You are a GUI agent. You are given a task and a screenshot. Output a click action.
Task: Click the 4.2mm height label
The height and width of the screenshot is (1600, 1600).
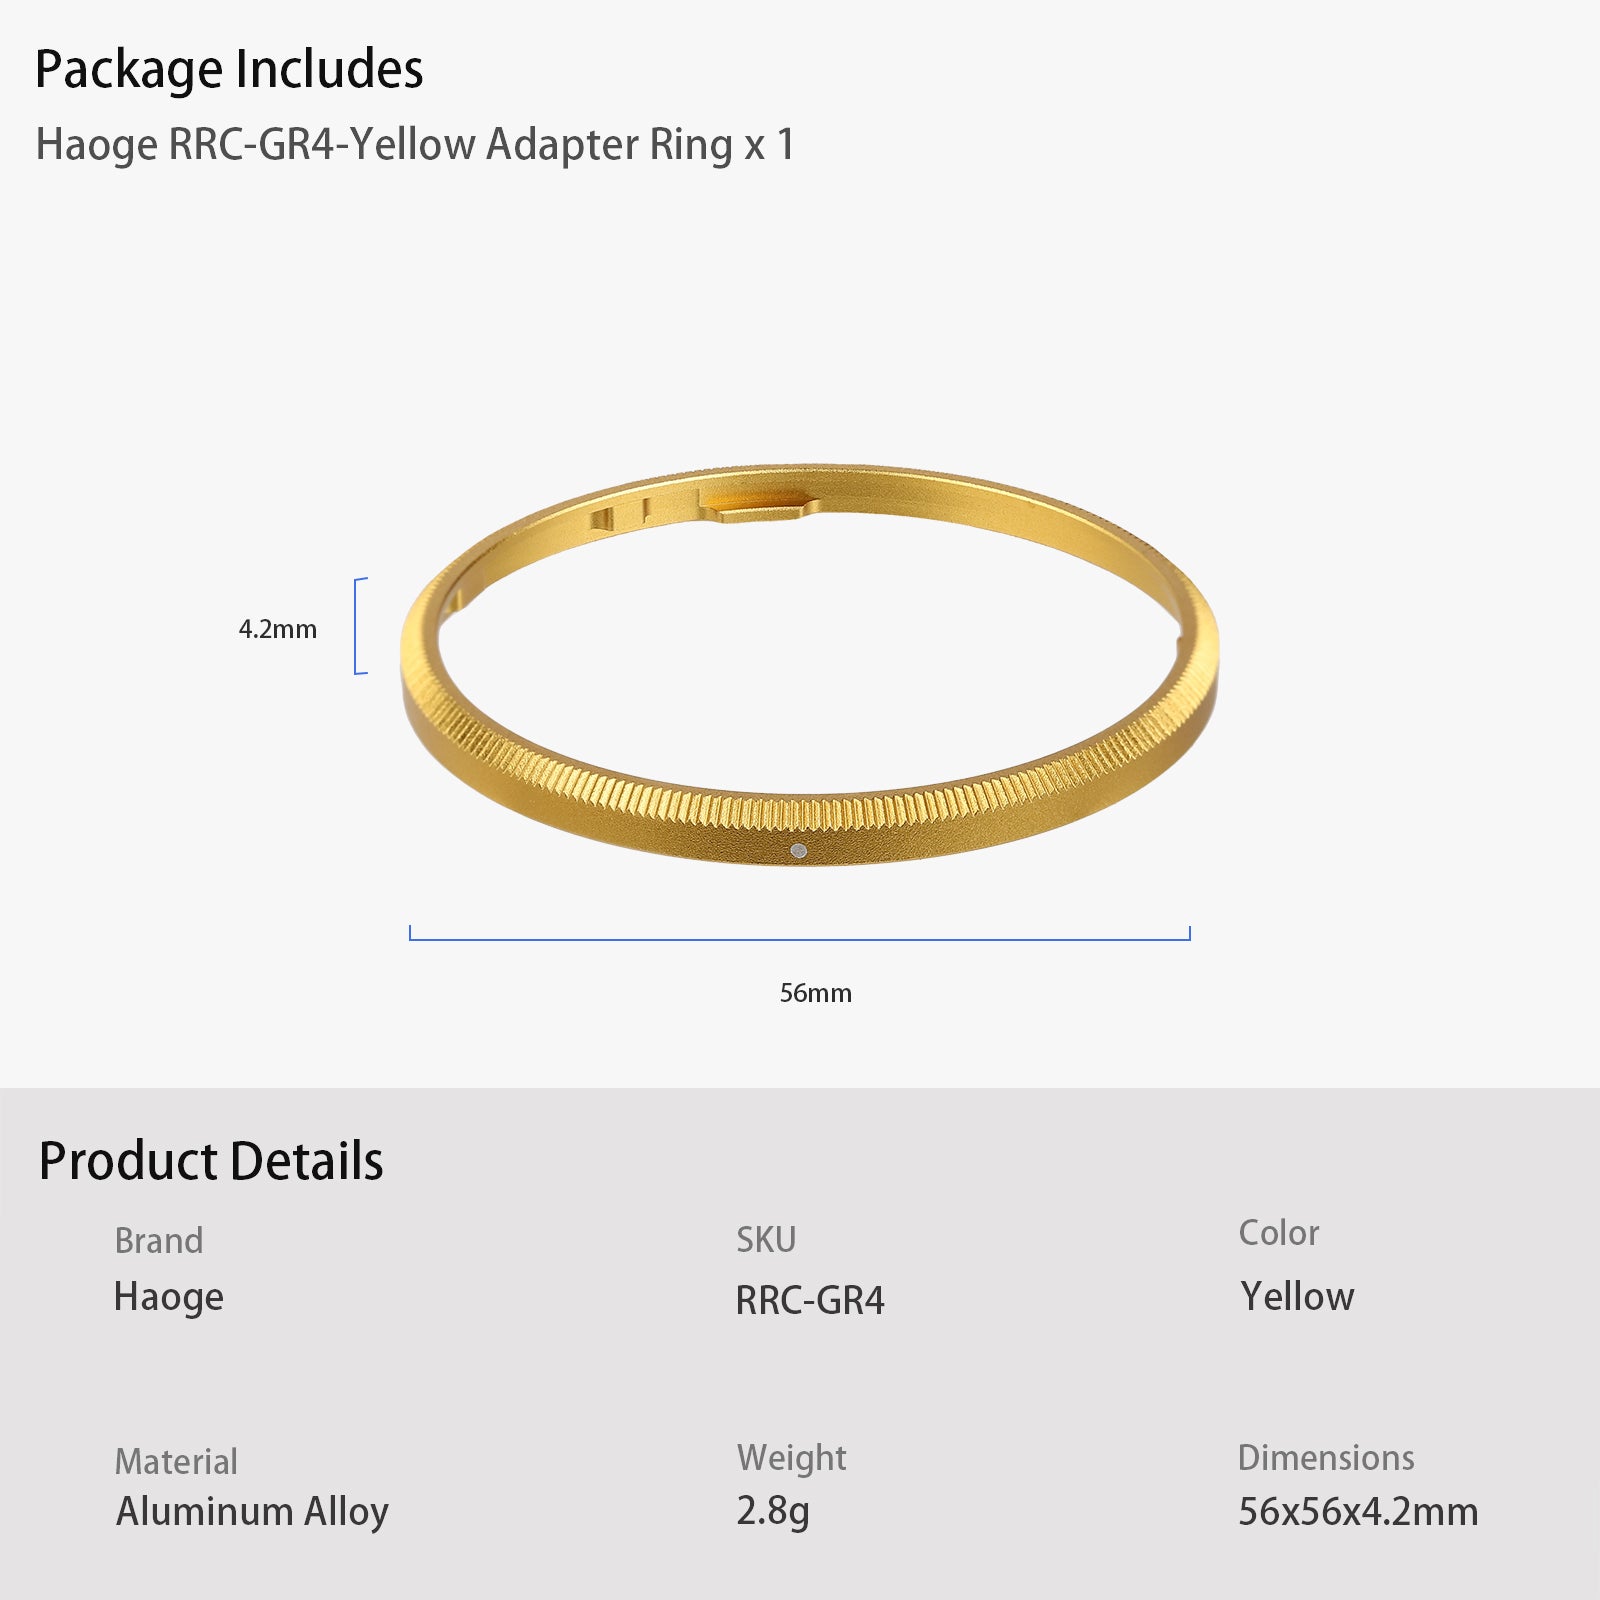pyautogui.click(x=277, y=629)
